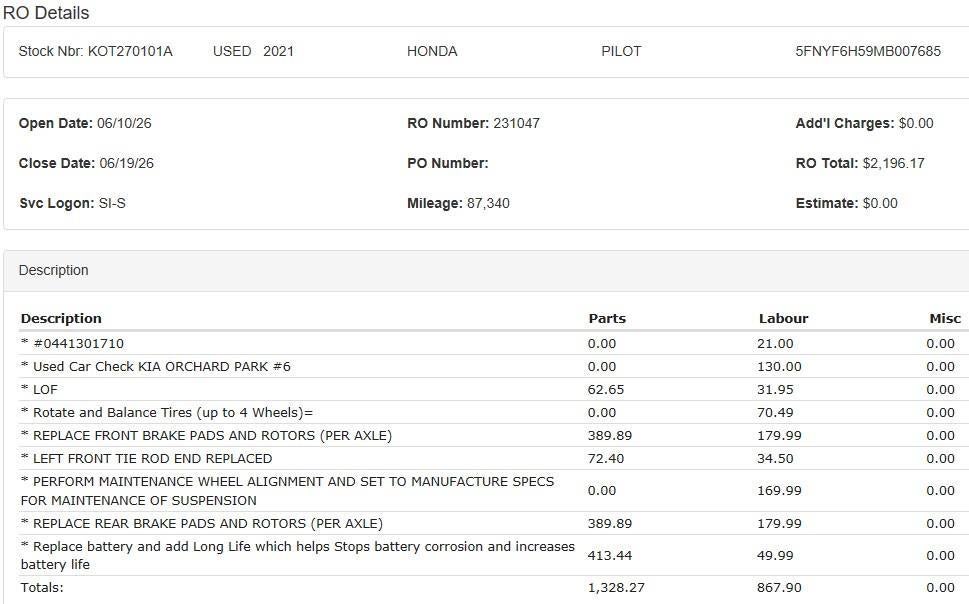Click the Labour column header

tap(783, 318)
